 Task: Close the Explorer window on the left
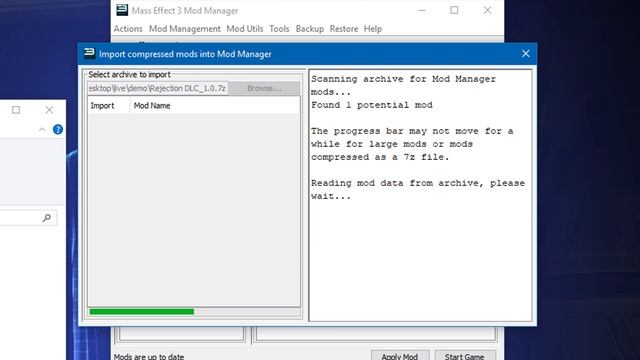(49, 110)
